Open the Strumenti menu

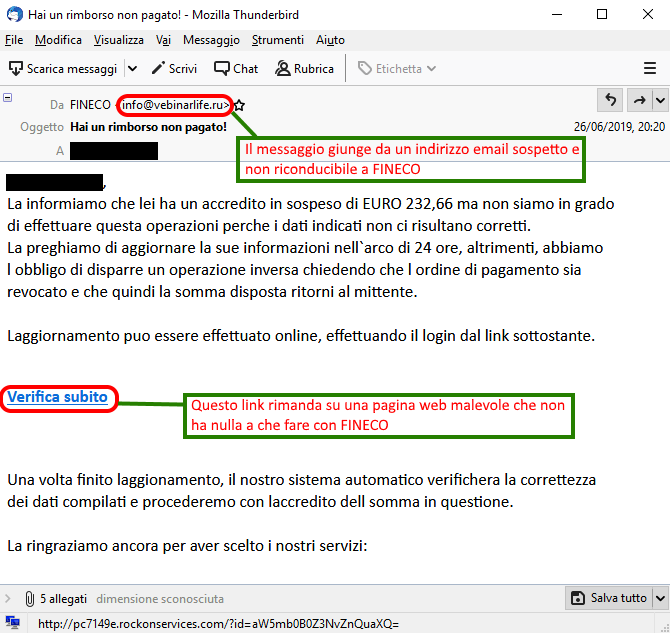(278, 40)
